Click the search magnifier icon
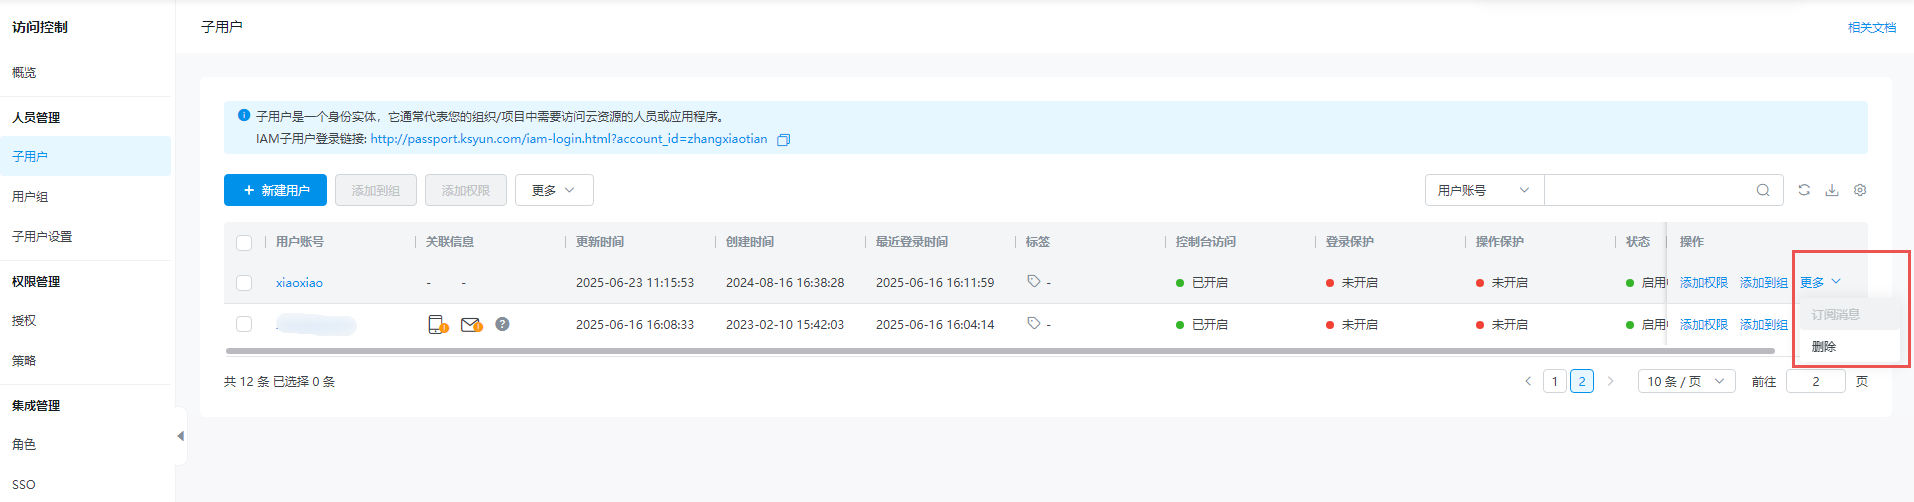1914x502 pixels. 1763,190
